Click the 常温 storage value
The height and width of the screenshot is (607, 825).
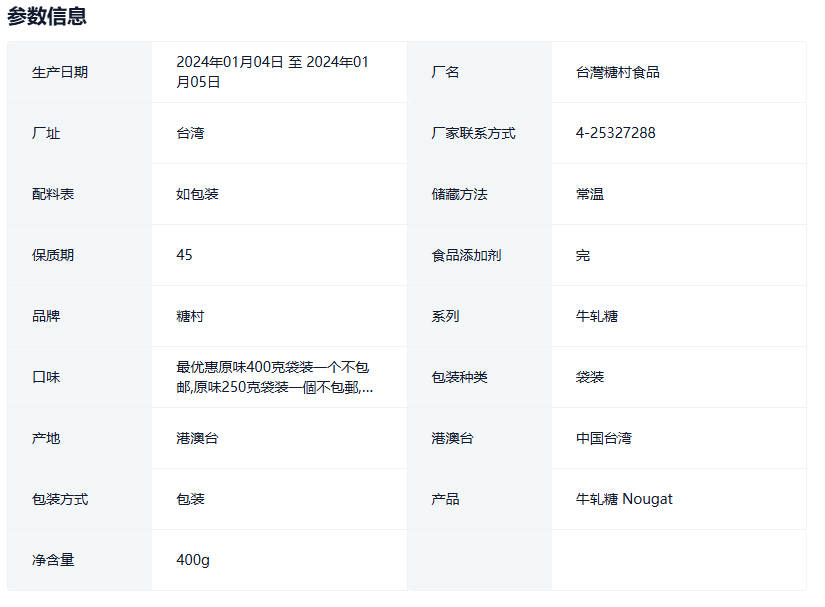[x=590, y=194]
